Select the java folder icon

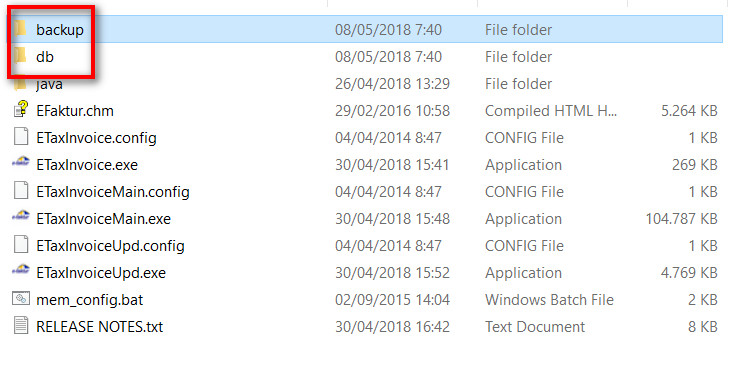click(x=20, y=84)
